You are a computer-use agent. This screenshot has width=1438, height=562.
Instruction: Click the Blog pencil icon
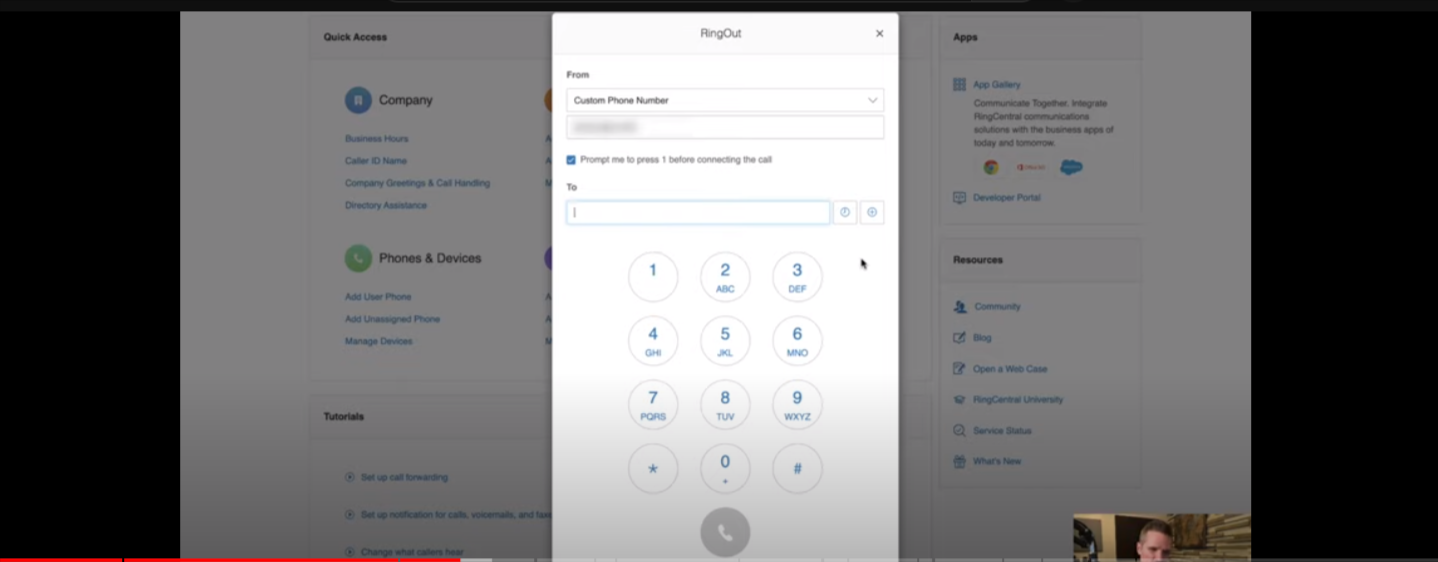click(960, 338)
